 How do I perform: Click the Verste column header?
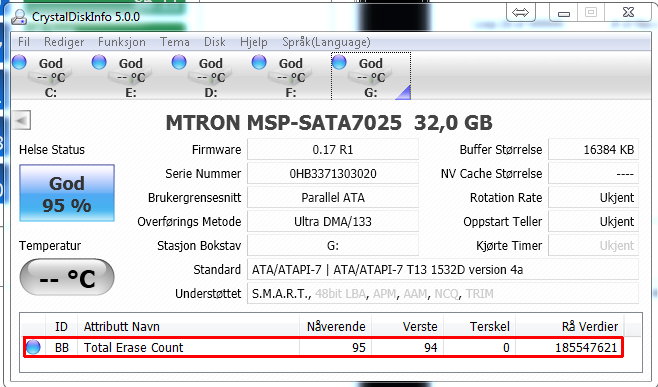click(x=407, y=326)
